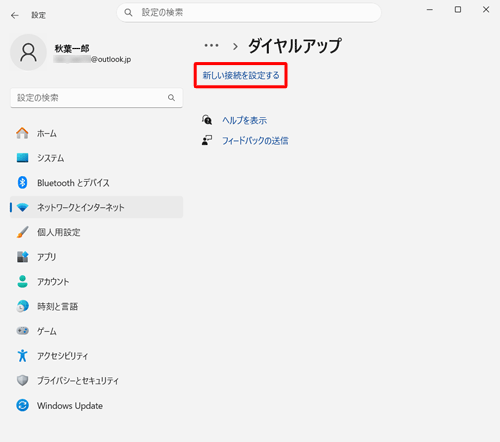The width and height of the screenshot is (500, 442).
Task: Minimize the Settings window
Action: [430, 10]
